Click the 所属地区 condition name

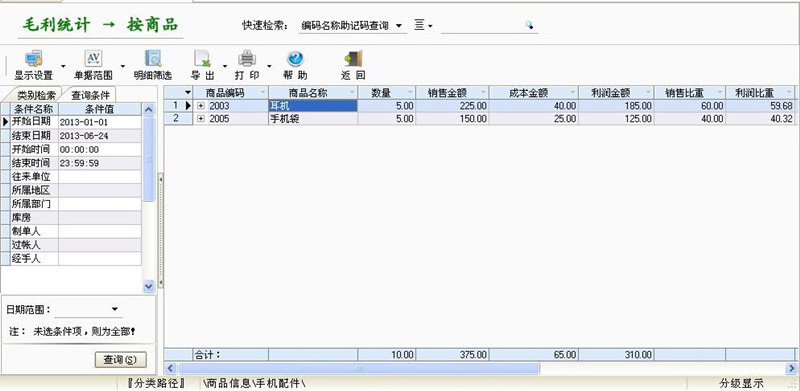click(x=31, y=190)
